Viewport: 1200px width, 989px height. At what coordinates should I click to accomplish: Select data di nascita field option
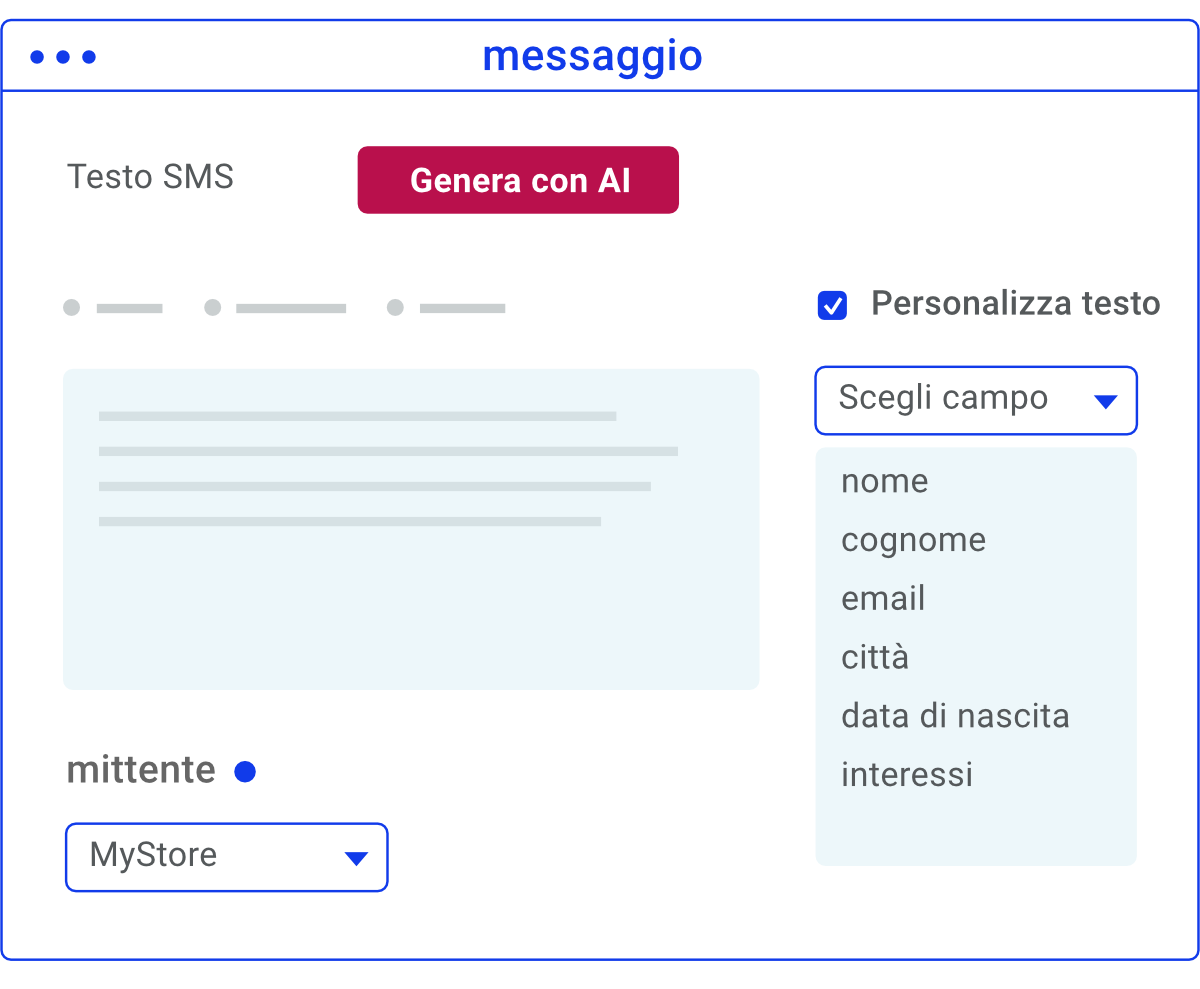[x=955, y=716]
